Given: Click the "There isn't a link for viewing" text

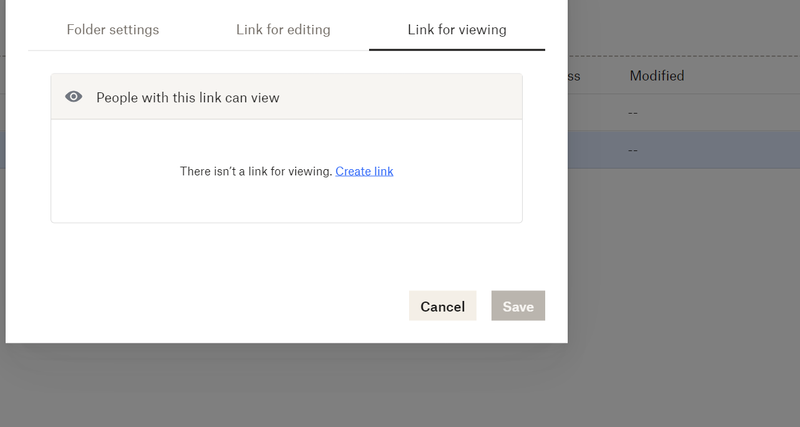Looking at the screenshot, I should coord(255,171).
